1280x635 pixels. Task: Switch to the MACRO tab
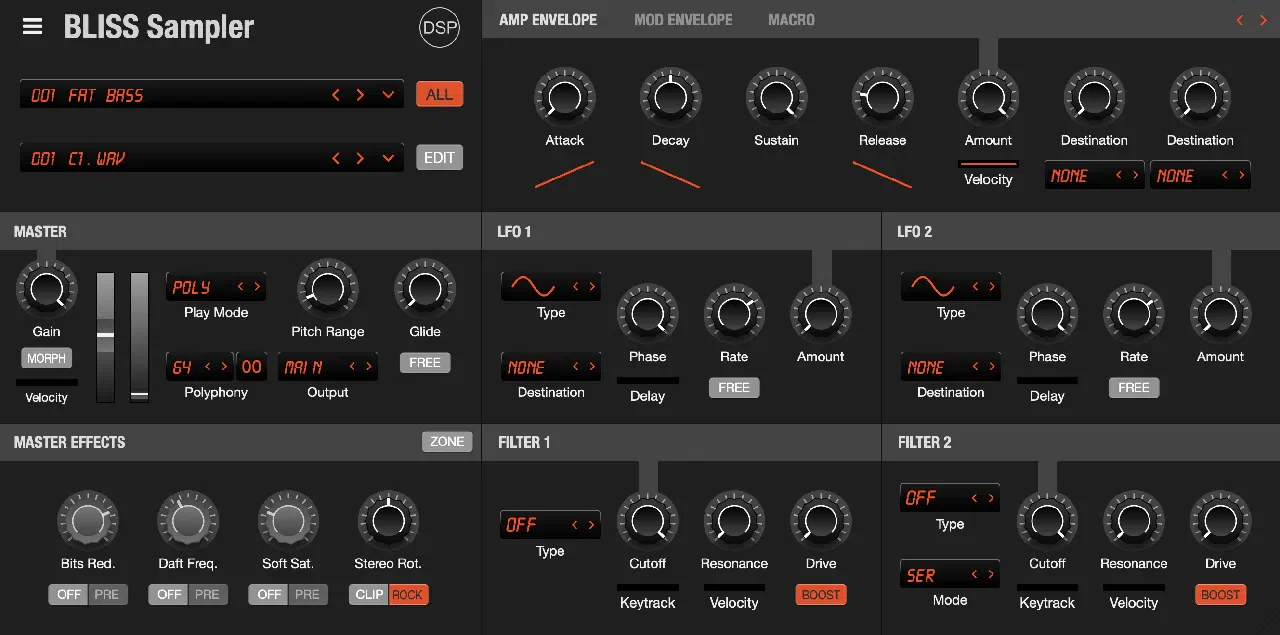(x=791, y=20)
